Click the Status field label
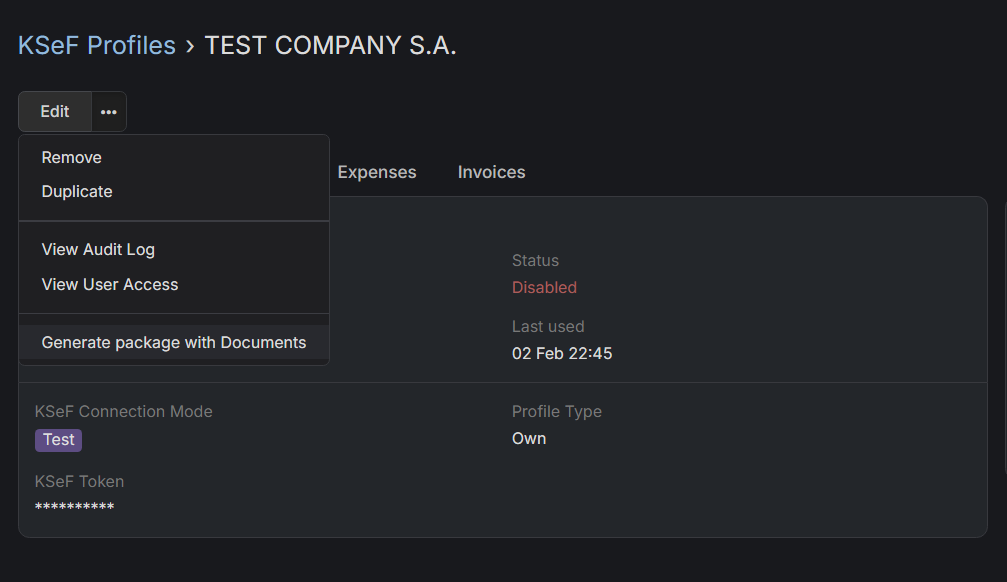This screenshot has width=1007, height=582. coord(535,261)
